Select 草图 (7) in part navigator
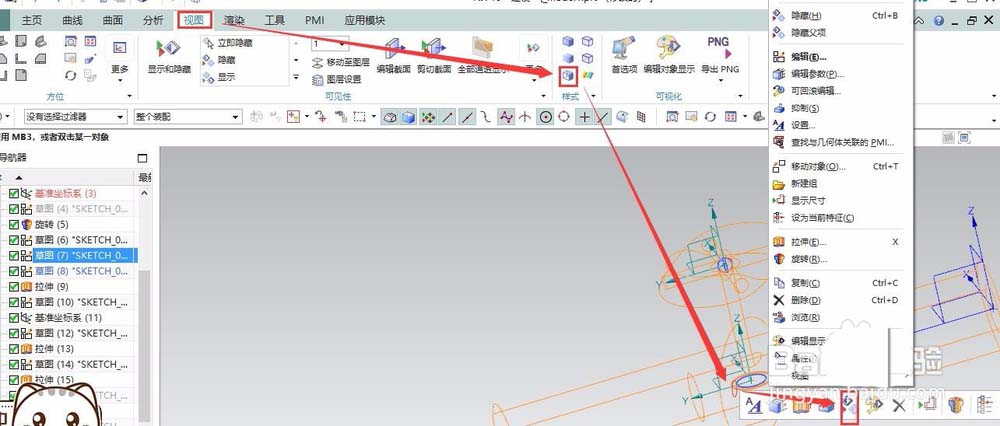This screenshot has width=1000, height=426. click(x=83, y=255)
